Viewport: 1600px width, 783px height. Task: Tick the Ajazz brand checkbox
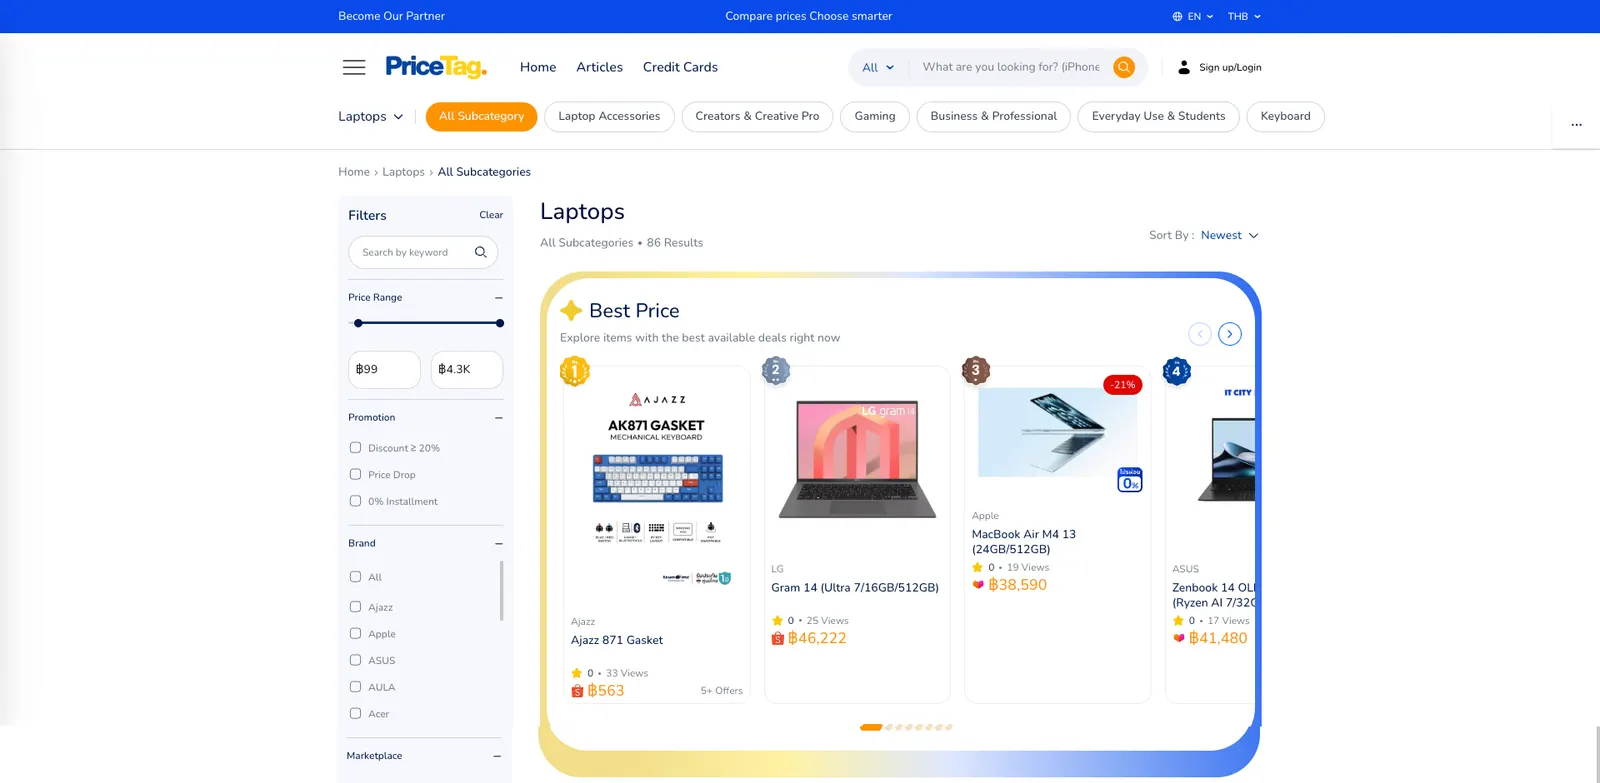coord(355,607)
